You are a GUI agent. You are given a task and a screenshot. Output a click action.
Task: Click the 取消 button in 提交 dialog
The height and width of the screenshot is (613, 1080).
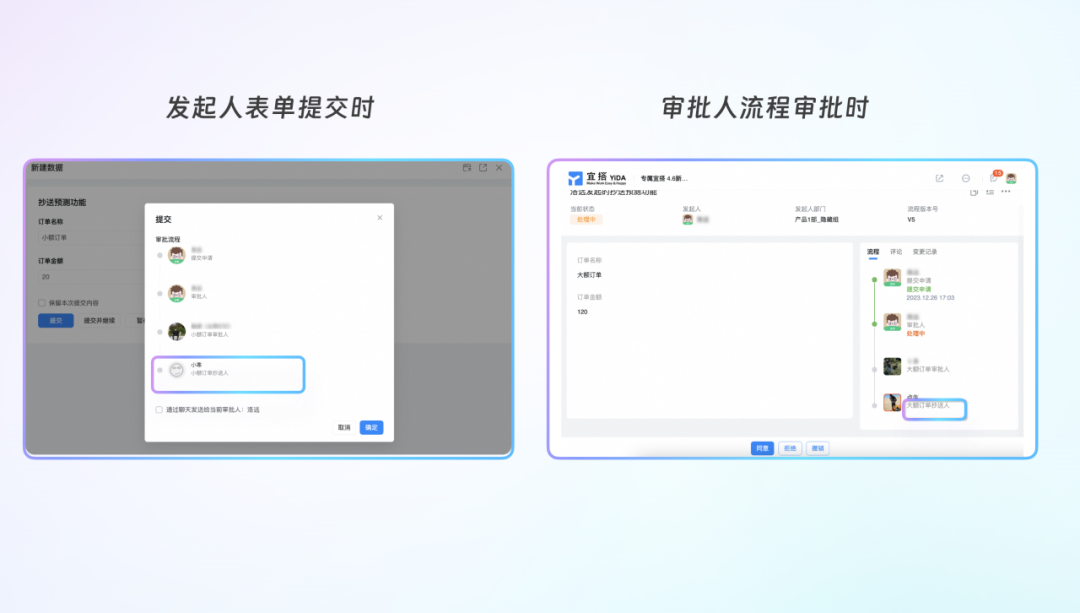click(344, 428)
